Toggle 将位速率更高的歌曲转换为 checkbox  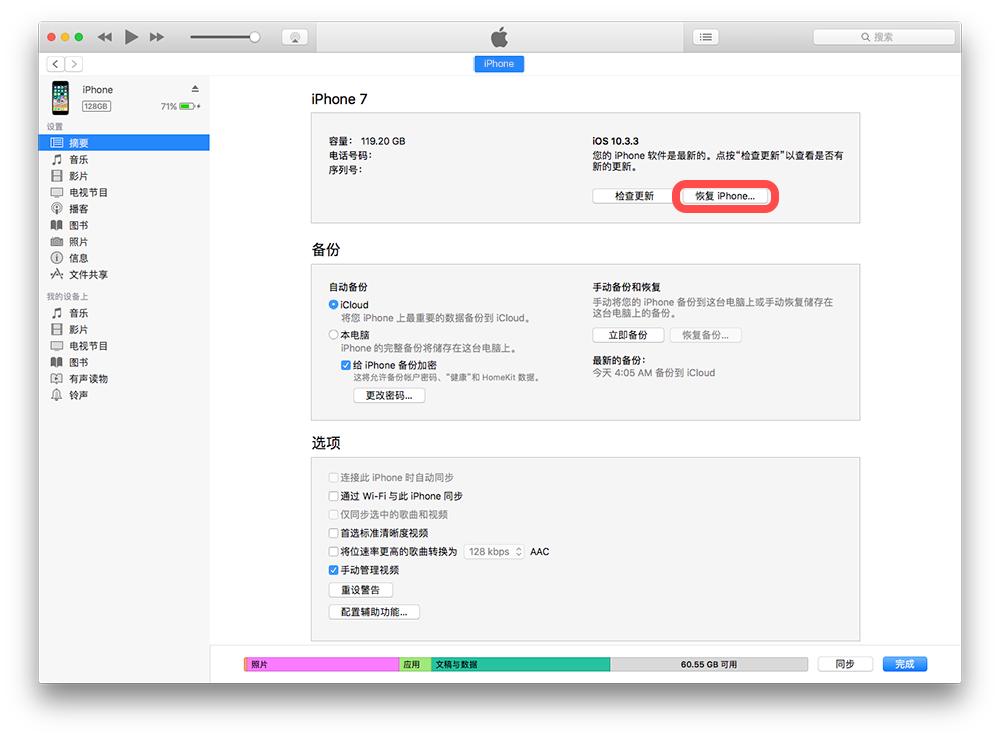pos(333,552)
